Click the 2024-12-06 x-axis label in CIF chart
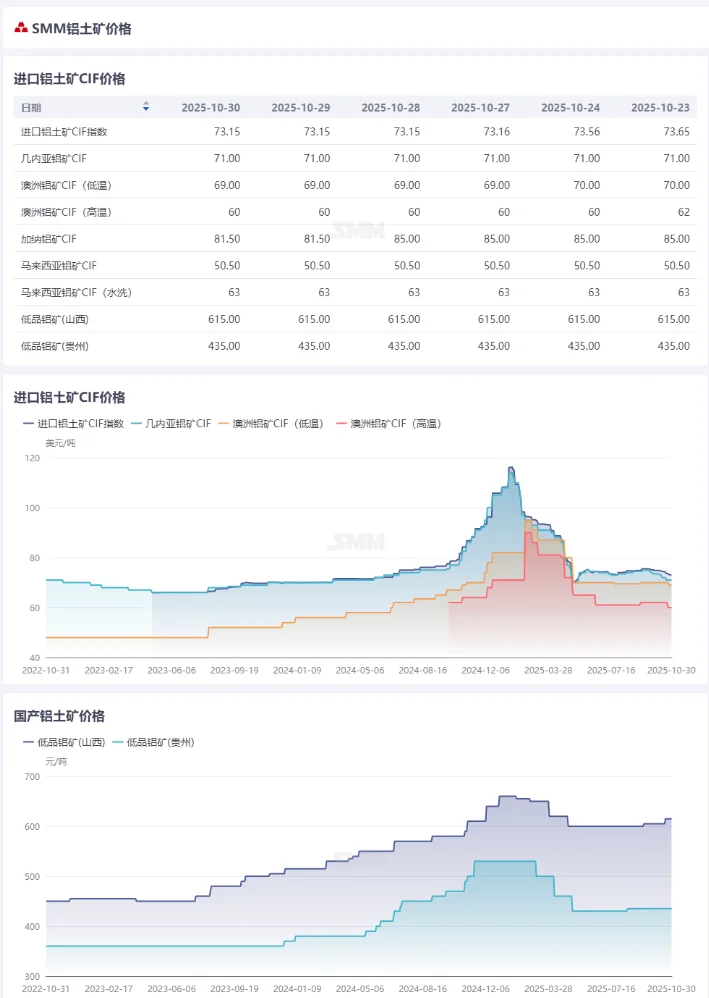This screenshot has height=998, width=709. (486, 670)
